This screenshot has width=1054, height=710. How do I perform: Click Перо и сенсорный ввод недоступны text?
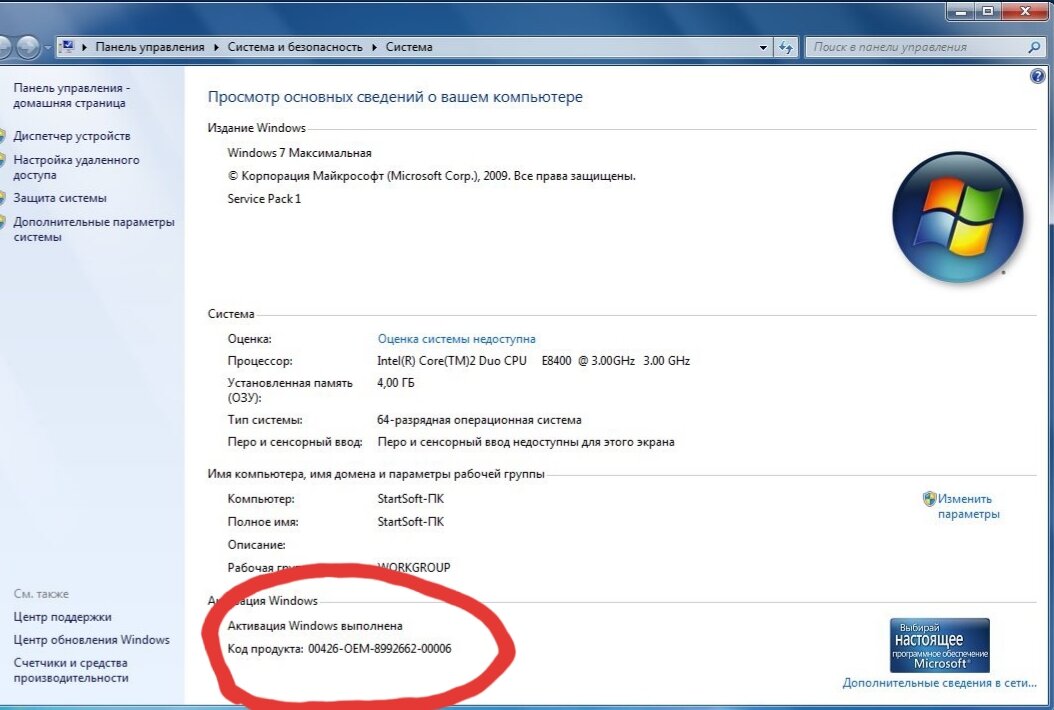[526, 442]
